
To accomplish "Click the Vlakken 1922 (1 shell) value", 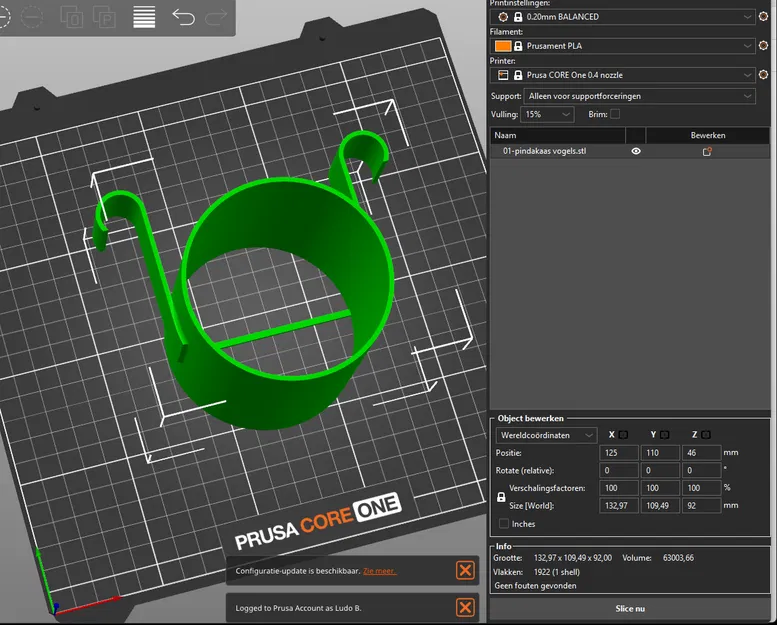I will pyautogui.click(x=556, y=572).
